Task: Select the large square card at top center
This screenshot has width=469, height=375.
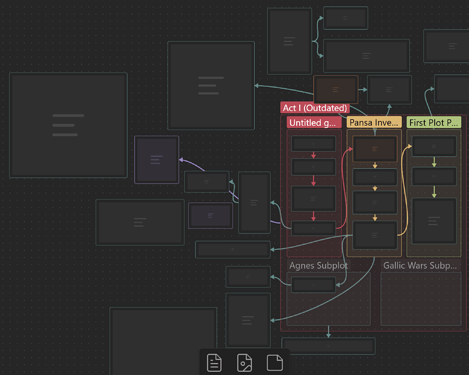Action: [x=211, y=85]
